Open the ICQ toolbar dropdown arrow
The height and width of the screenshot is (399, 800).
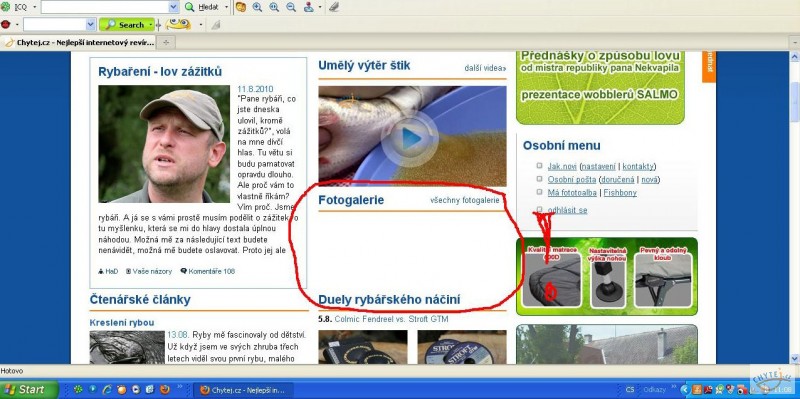click(x=35, y=7)
